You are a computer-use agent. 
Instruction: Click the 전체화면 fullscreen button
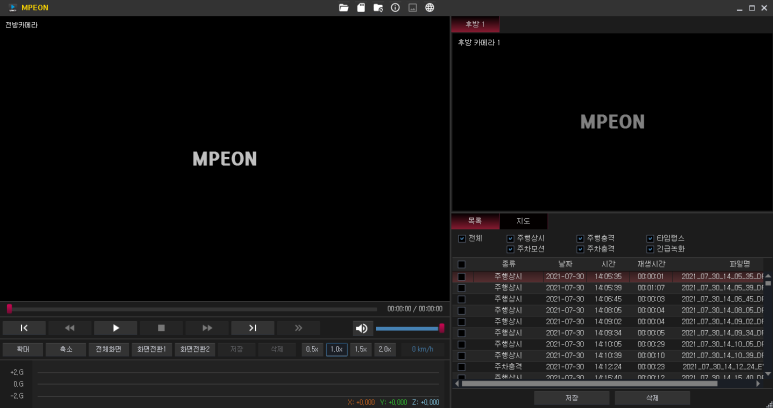[109, 349]
